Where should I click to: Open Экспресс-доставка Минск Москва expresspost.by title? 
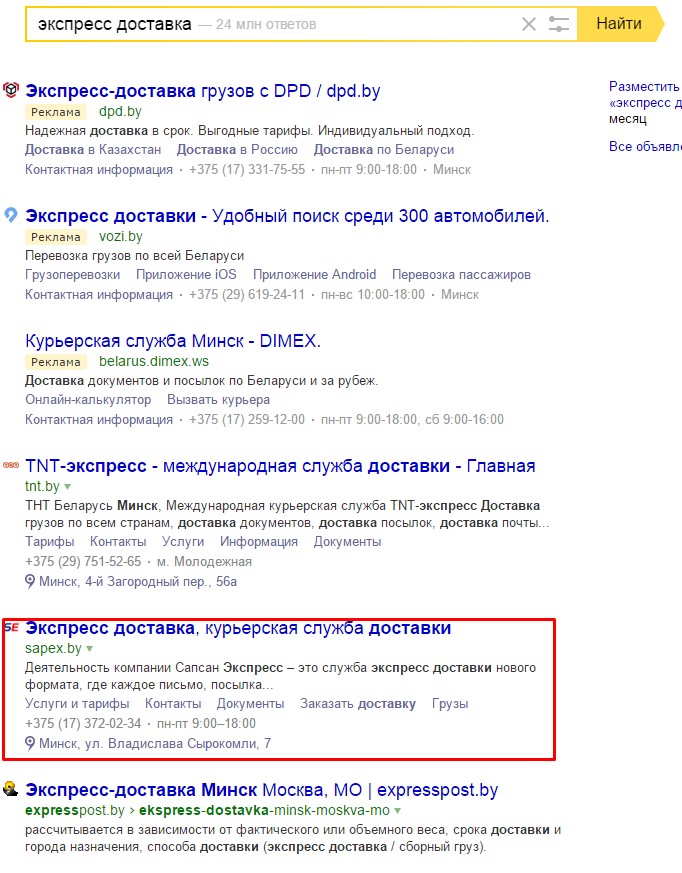point(262,789)
